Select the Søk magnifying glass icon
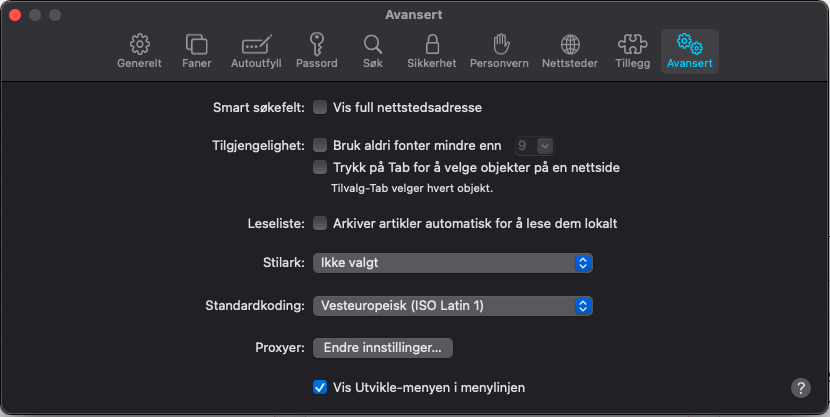This screenshot has width=830, height=417. coord(372,51)
